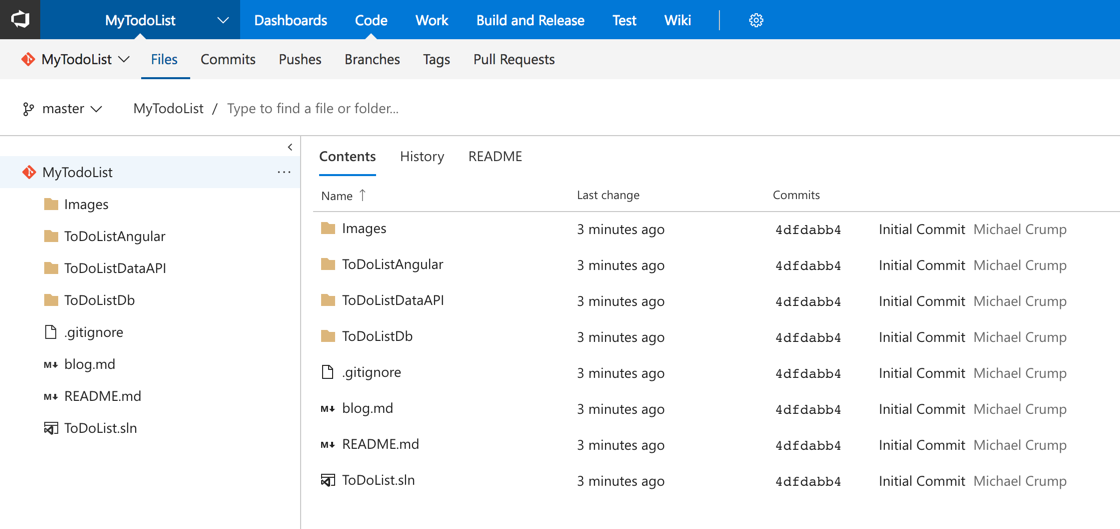Expand the MyTodoList project dropdown
This screenshot has width=1120, height=529.
222,20
